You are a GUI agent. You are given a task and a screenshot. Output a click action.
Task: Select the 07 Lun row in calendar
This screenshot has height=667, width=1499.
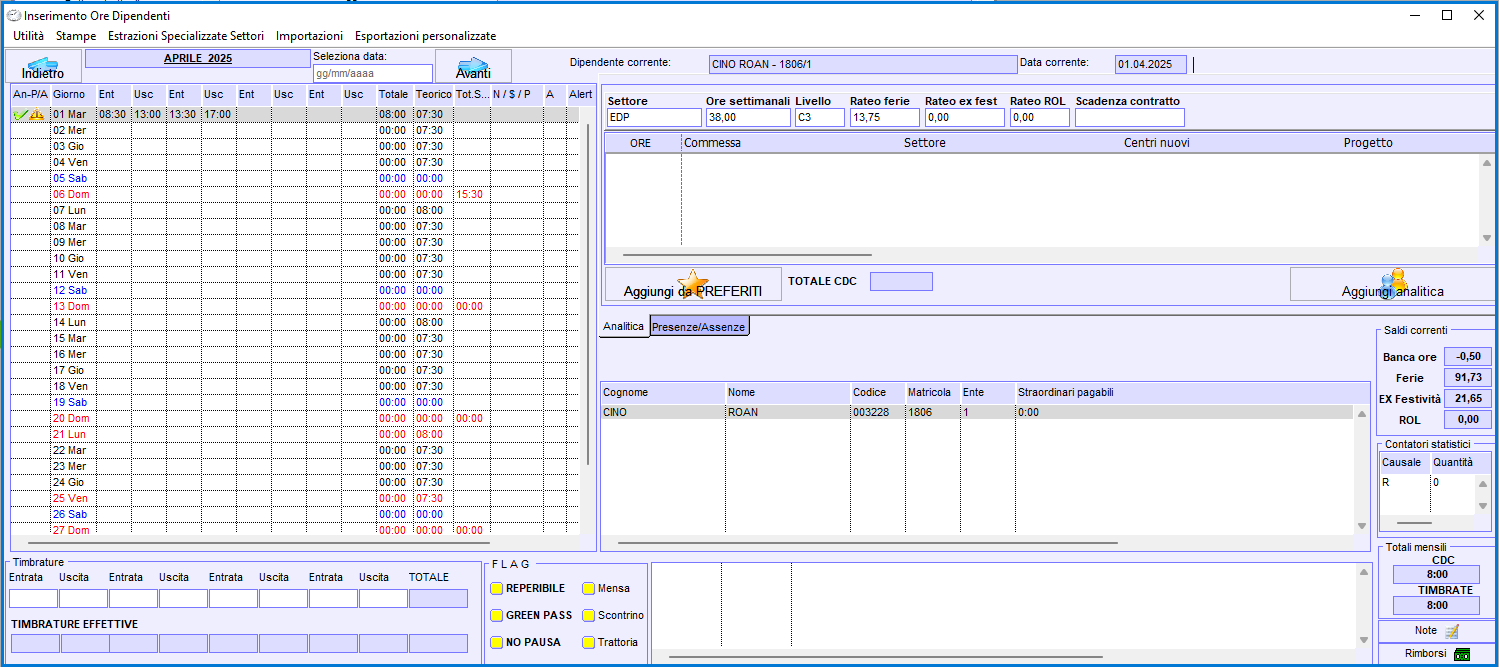point(70,211)
